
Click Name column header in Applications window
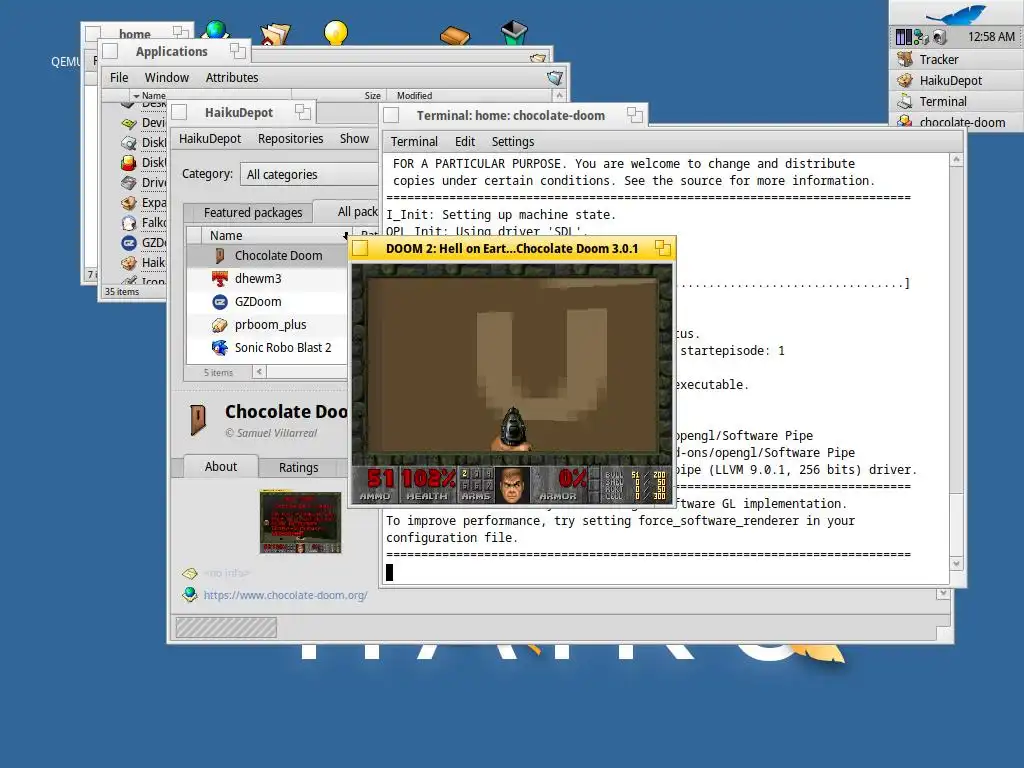pyautogui.click(x=209, y=95)
